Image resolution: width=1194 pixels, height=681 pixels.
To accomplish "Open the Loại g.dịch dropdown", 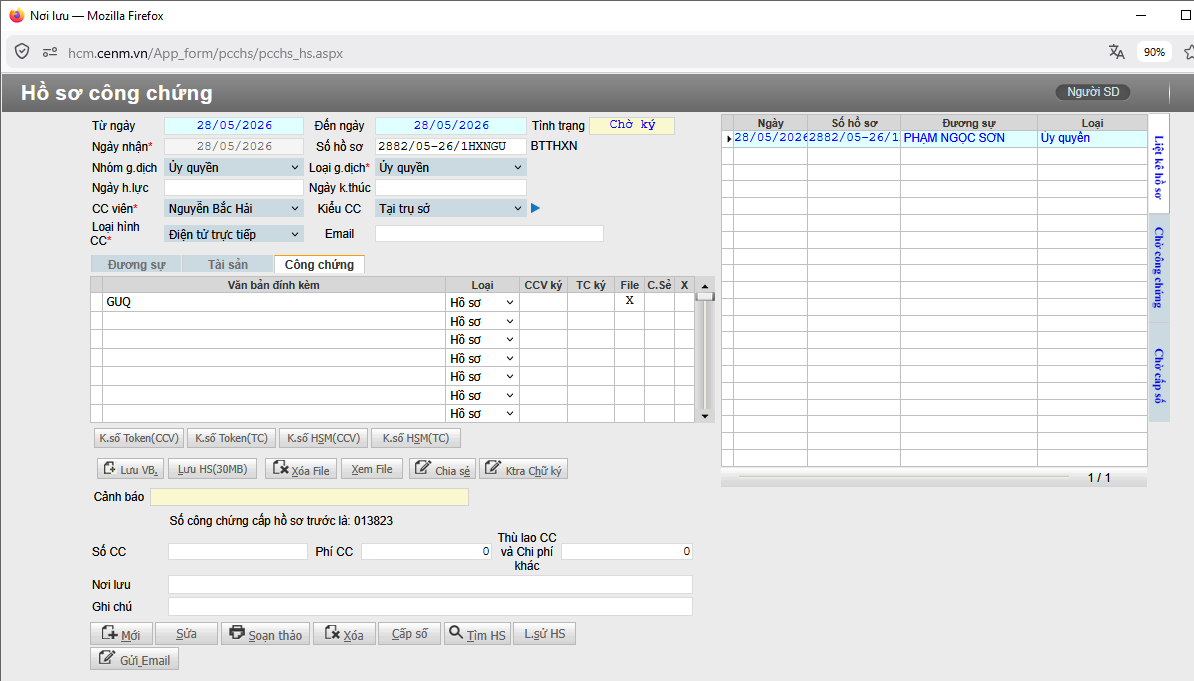I will click(450, 168).
